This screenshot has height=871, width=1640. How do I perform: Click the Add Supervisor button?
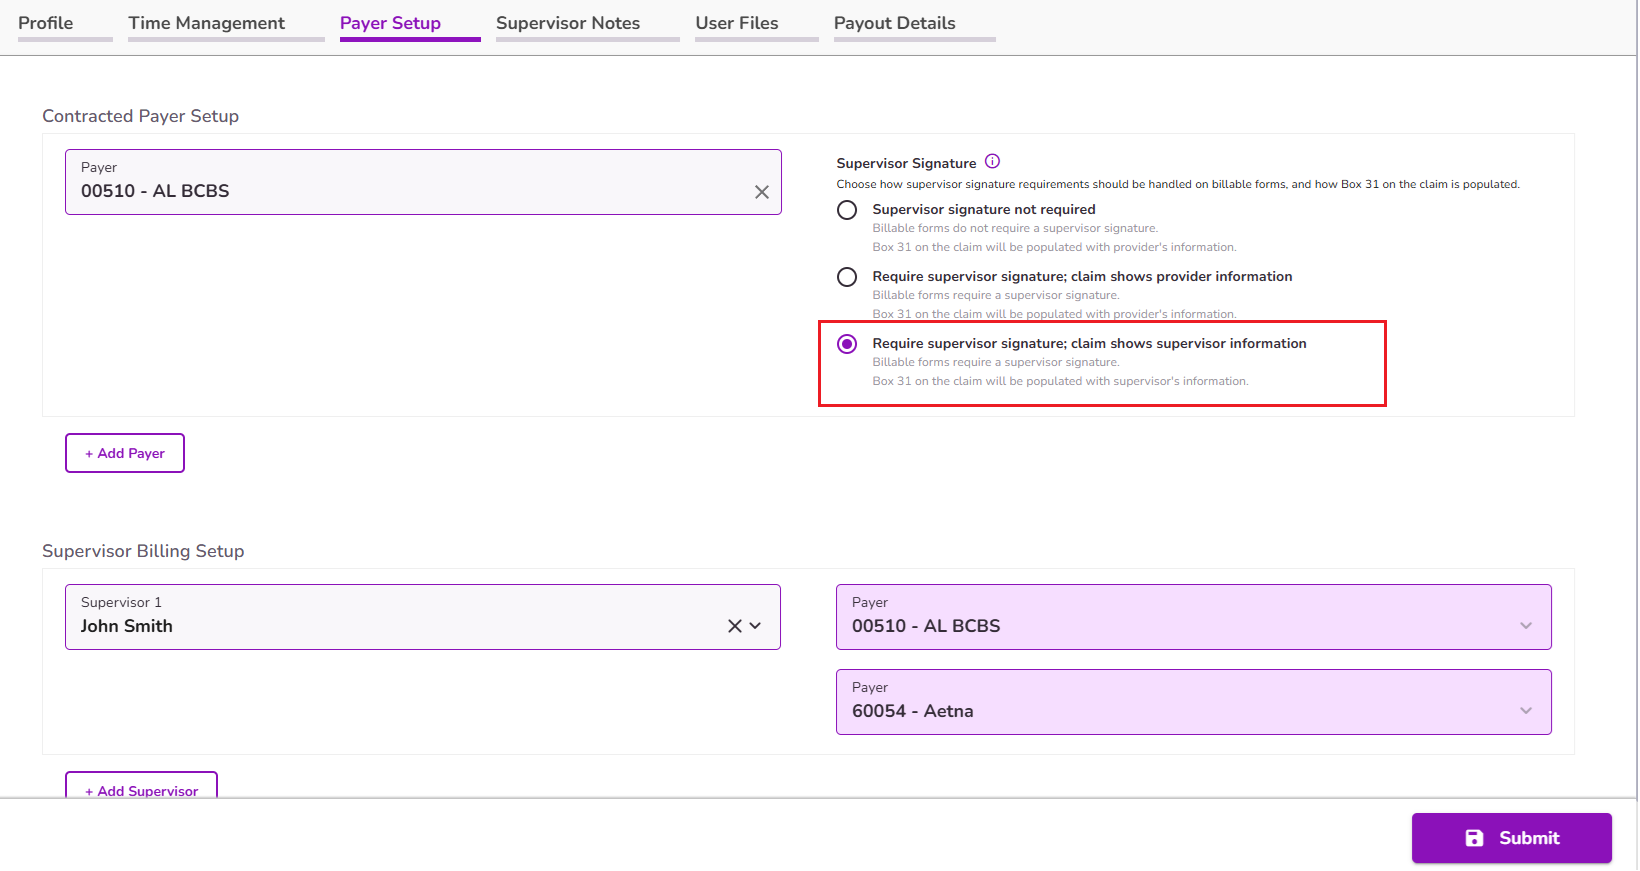(141, 787)
